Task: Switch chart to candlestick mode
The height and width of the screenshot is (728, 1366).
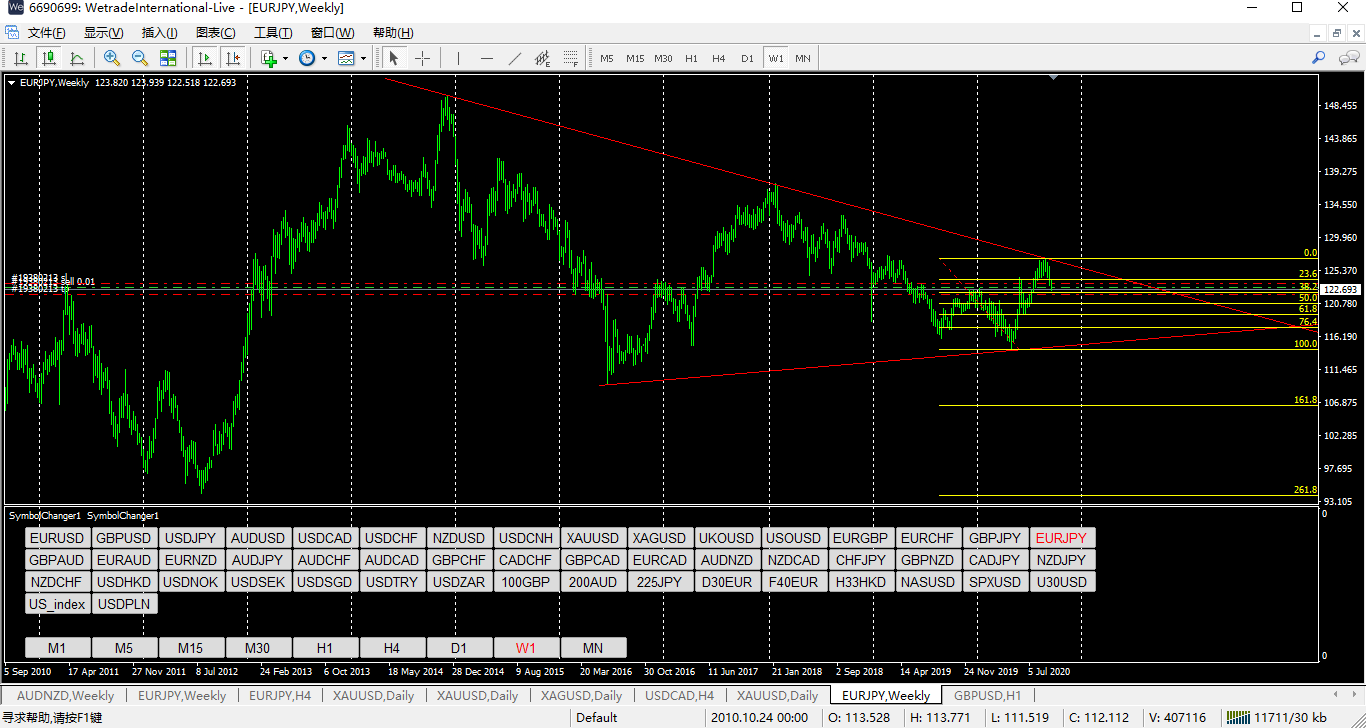Action: (48, 58)
